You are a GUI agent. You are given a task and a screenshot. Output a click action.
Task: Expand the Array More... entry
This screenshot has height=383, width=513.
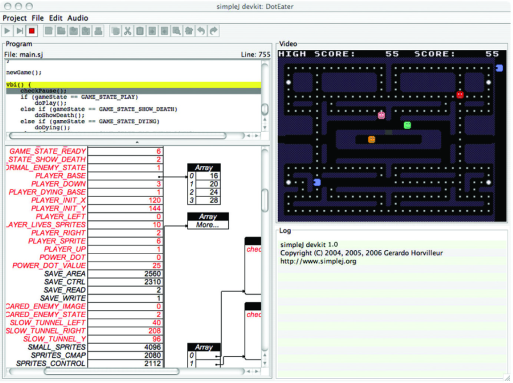click(208, 225)
